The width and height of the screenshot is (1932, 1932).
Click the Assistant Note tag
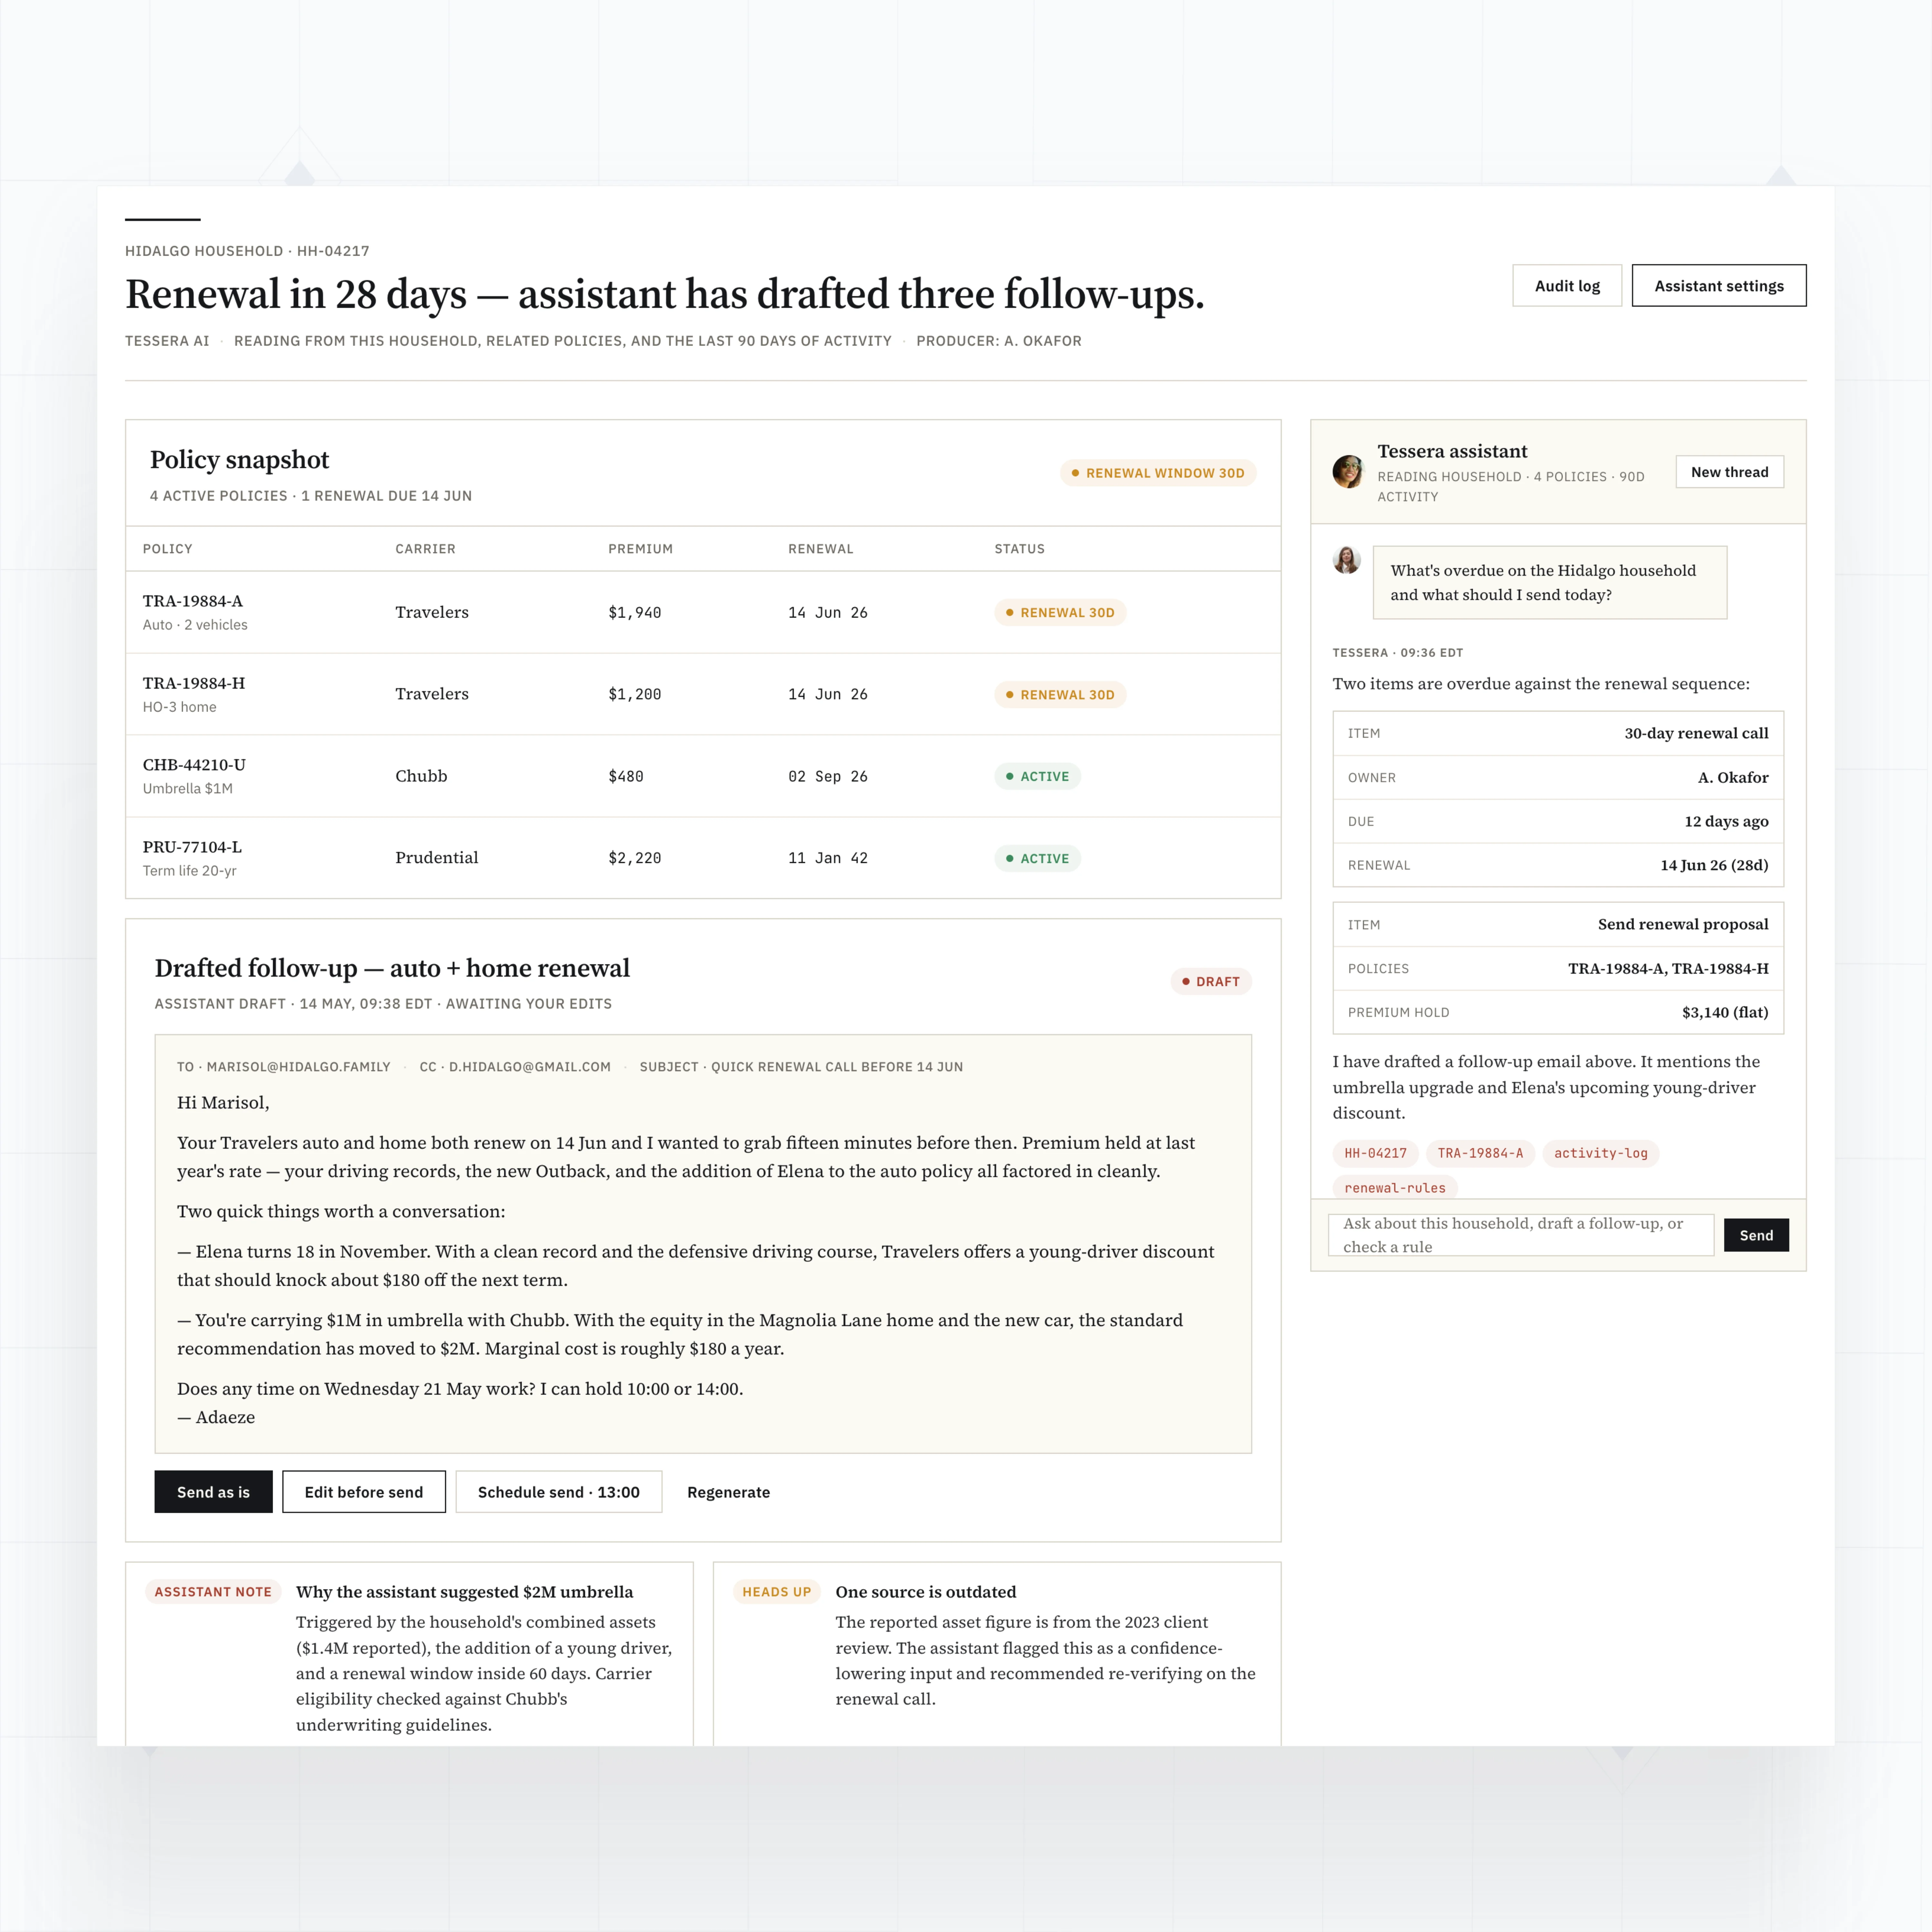(213, 1592)
